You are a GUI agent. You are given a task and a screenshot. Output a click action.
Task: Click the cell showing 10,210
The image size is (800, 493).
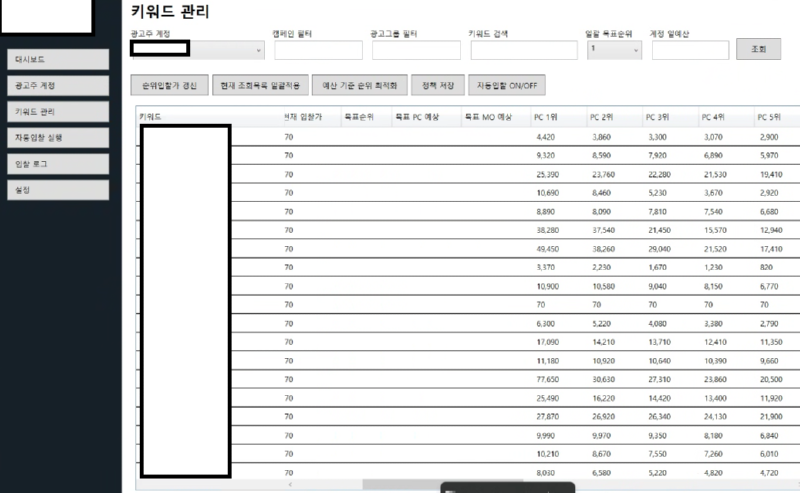pos(547,454)
